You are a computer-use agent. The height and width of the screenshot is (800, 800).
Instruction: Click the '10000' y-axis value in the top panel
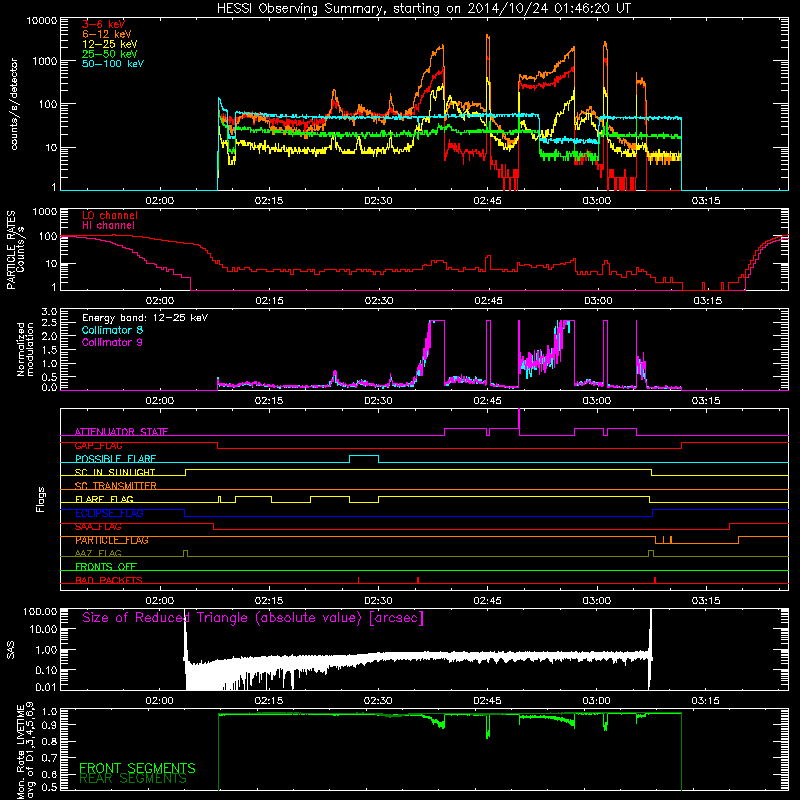point(42,21)
